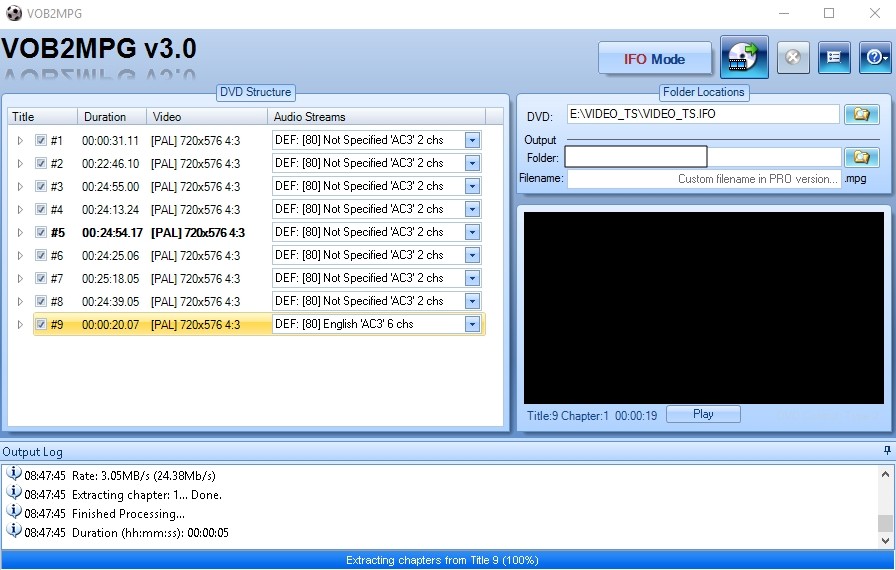896x570 pixels.
Task: Sort by Duration column header
Action: coord(112,117)
